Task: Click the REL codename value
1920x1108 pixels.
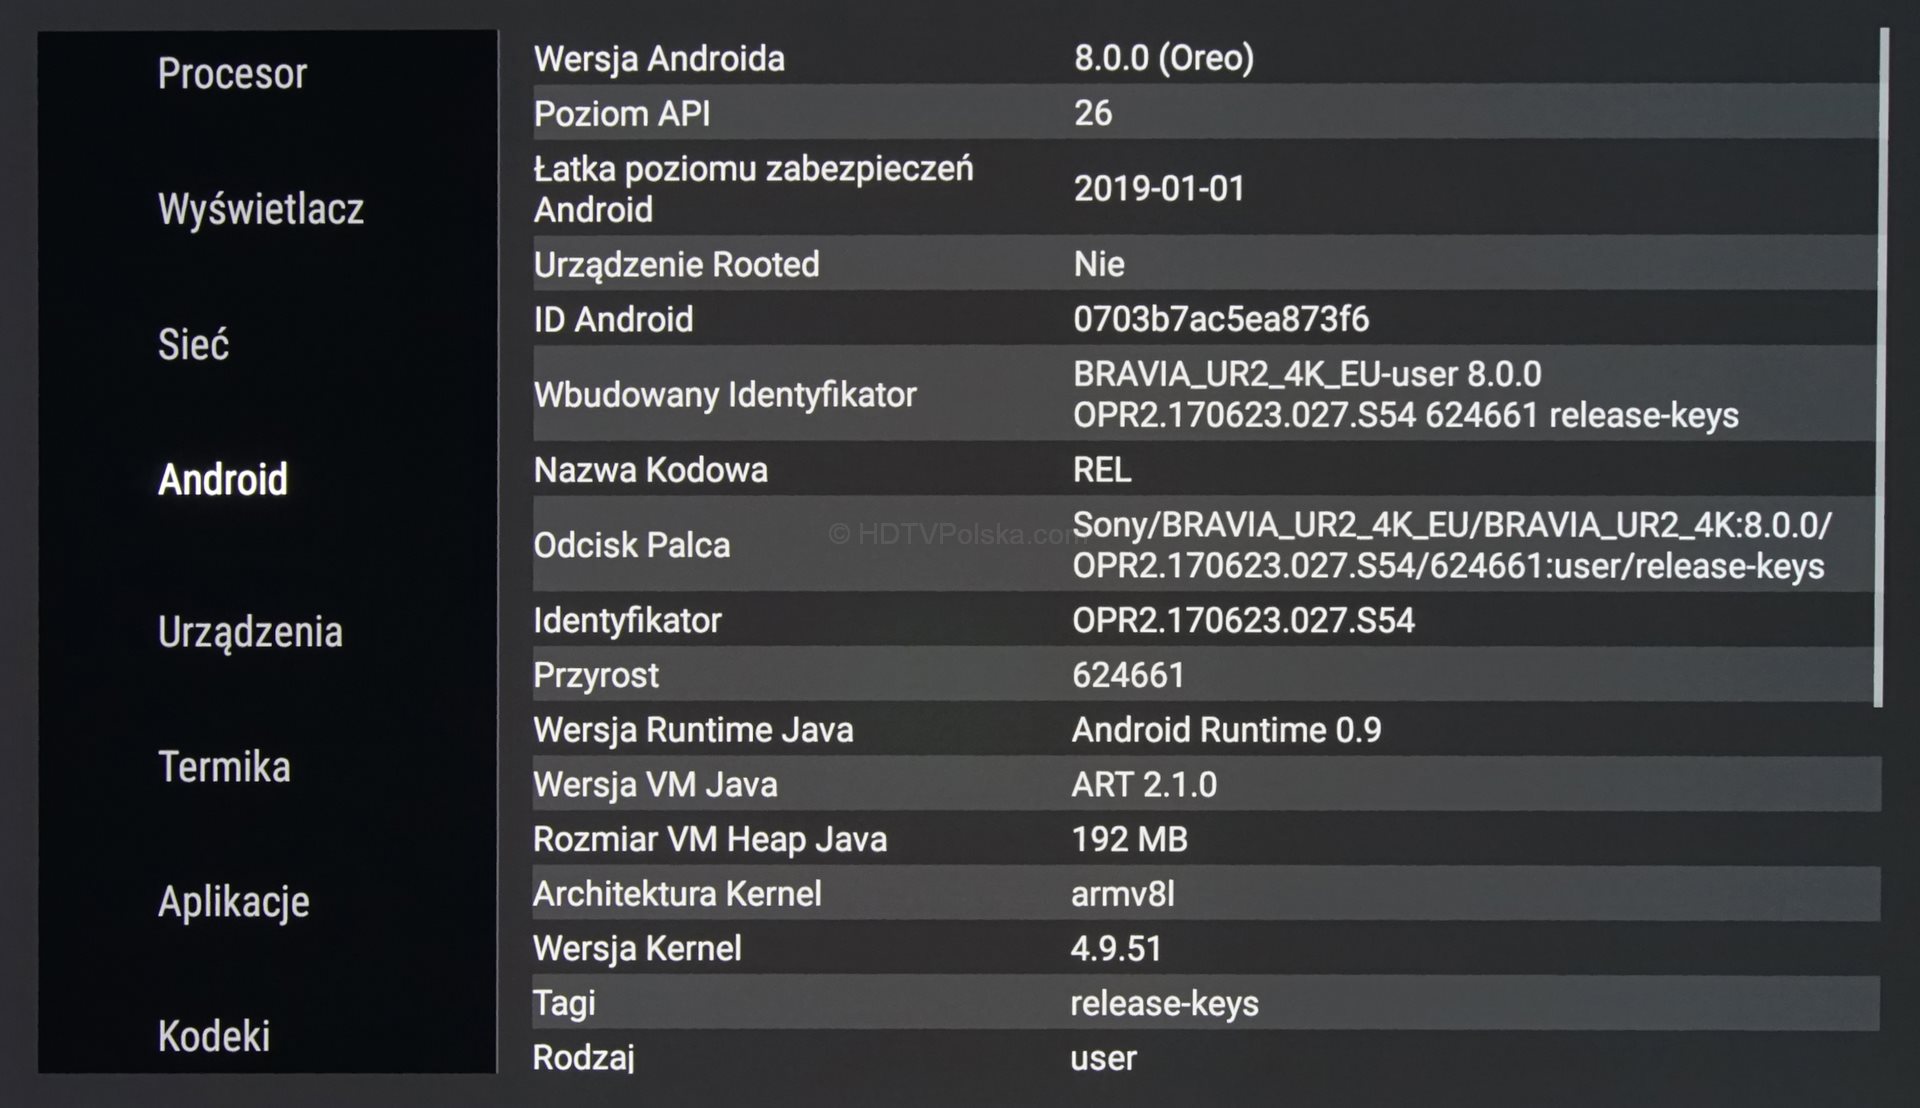Action: point(1102,470)
